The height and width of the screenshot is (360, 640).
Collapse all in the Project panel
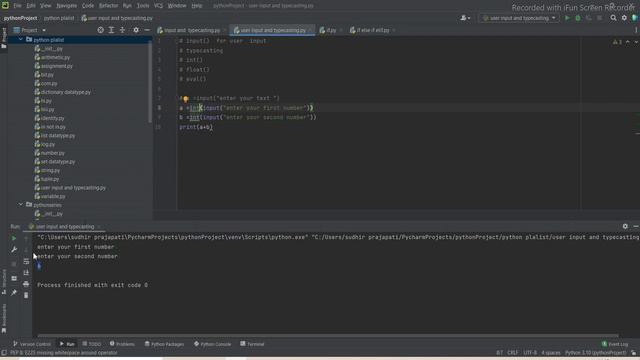pyautogui.click(x=122, y=30)
